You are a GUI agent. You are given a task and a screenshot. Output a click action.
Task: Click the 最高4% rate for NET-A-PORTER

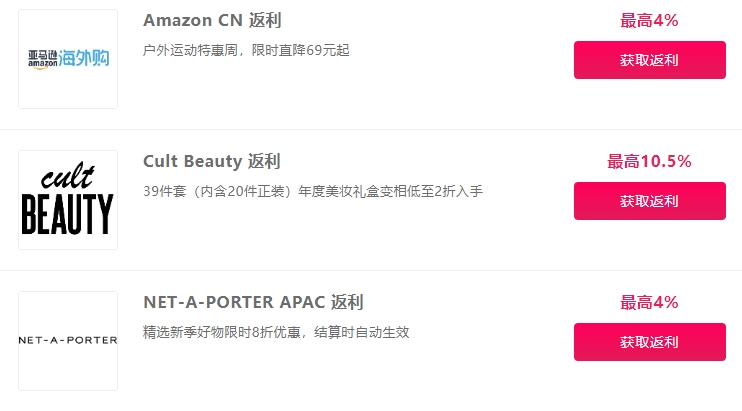pos(649,302)
